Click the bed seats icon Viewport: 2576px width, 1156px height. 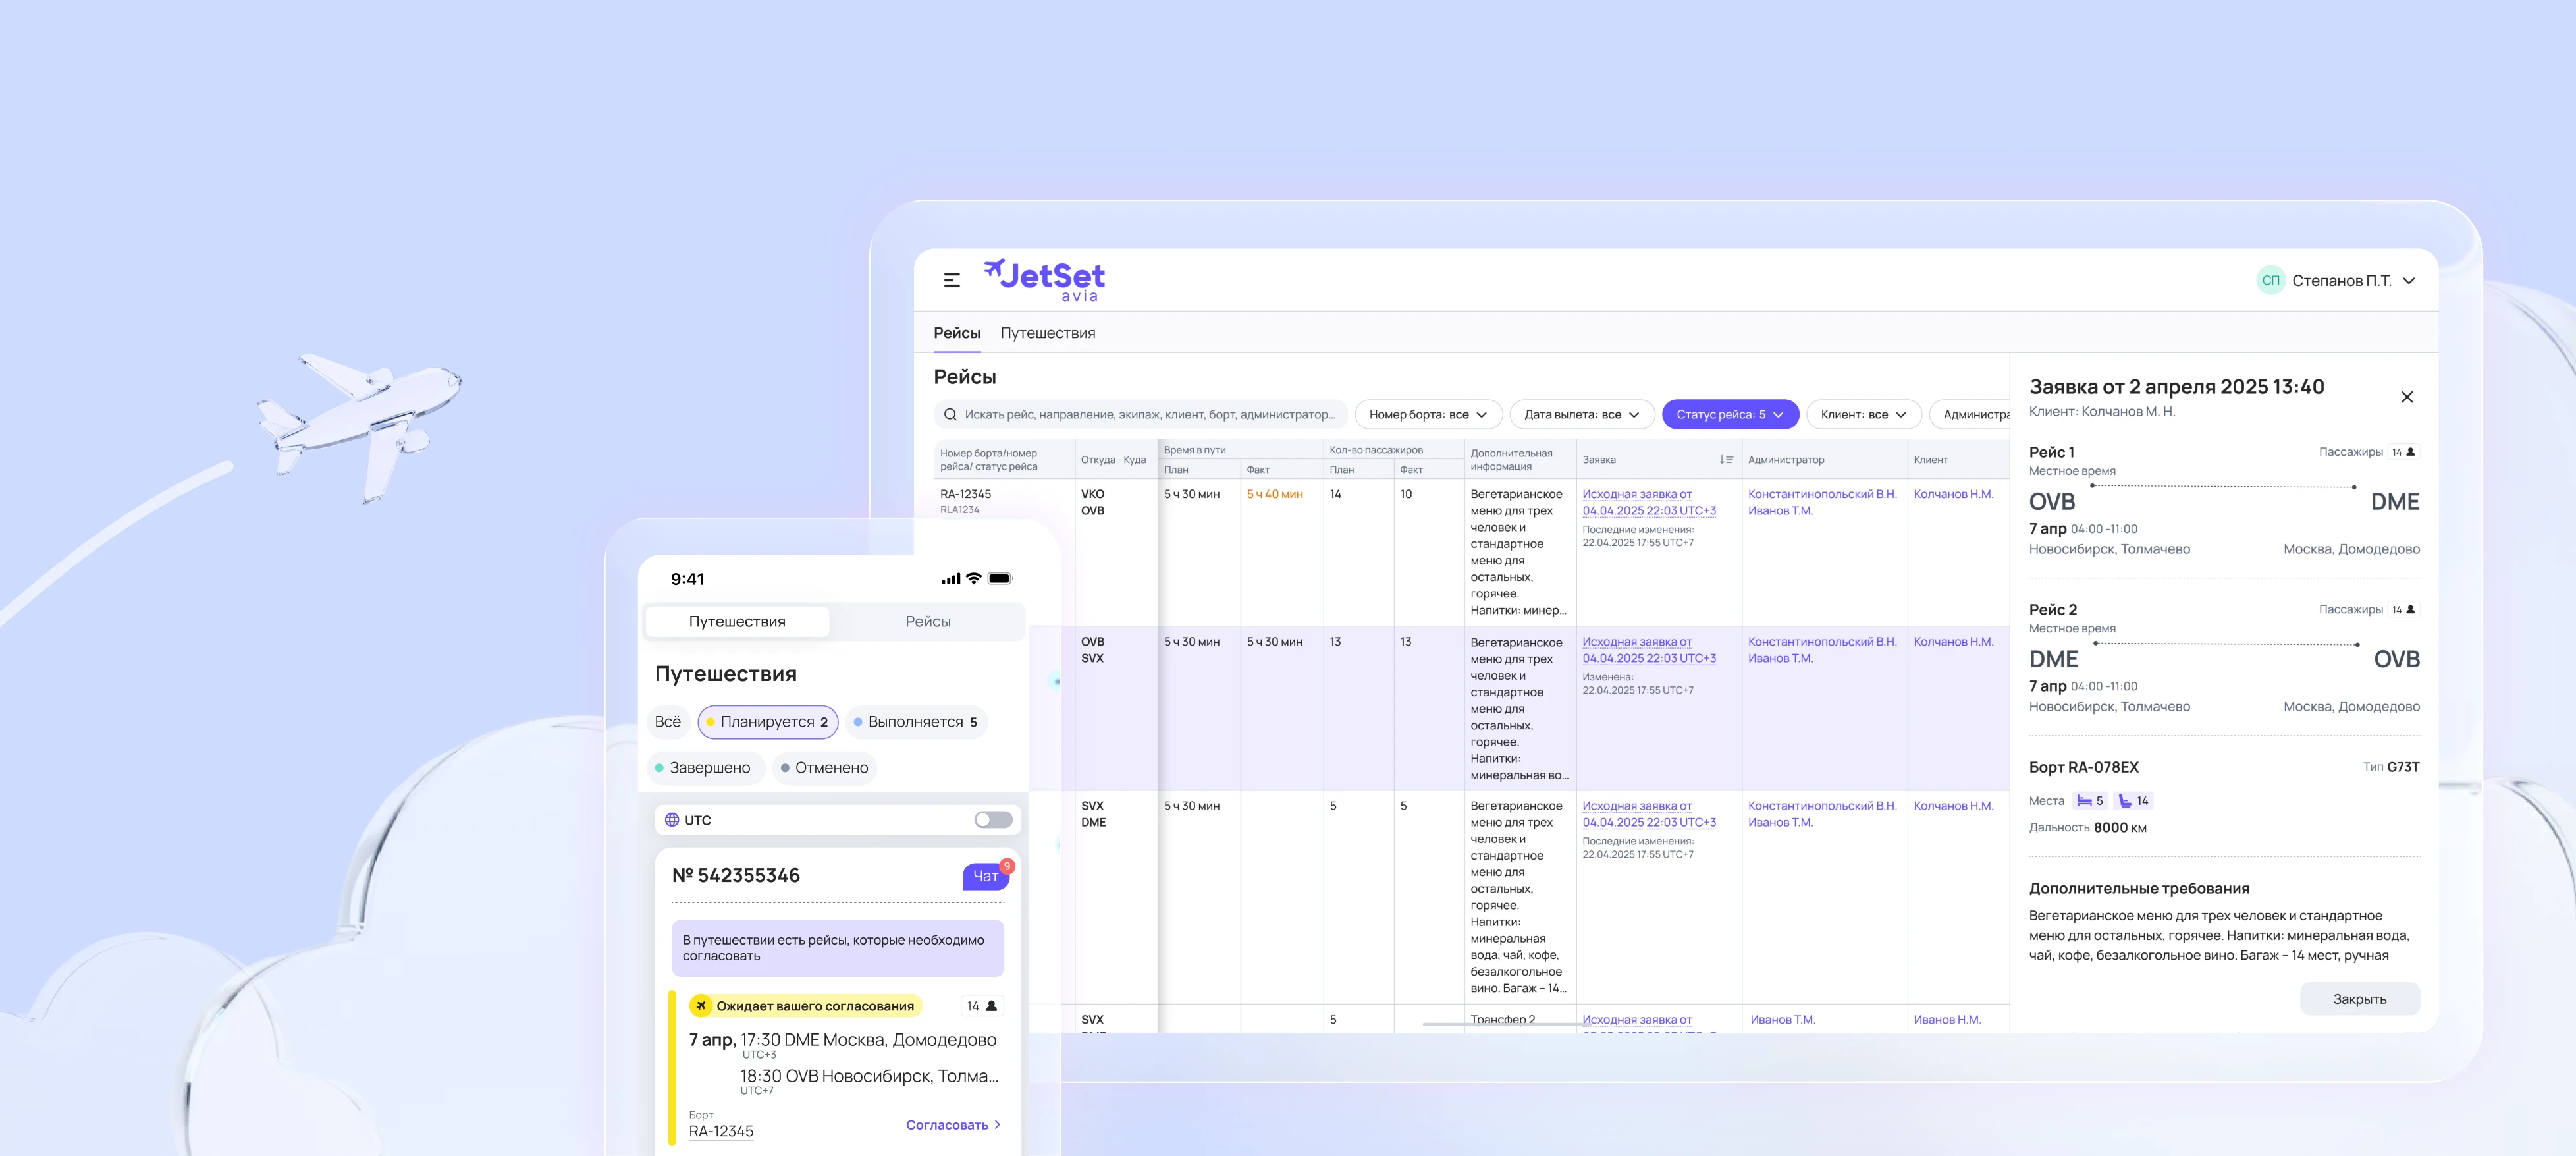click(x=2084, y=801)
